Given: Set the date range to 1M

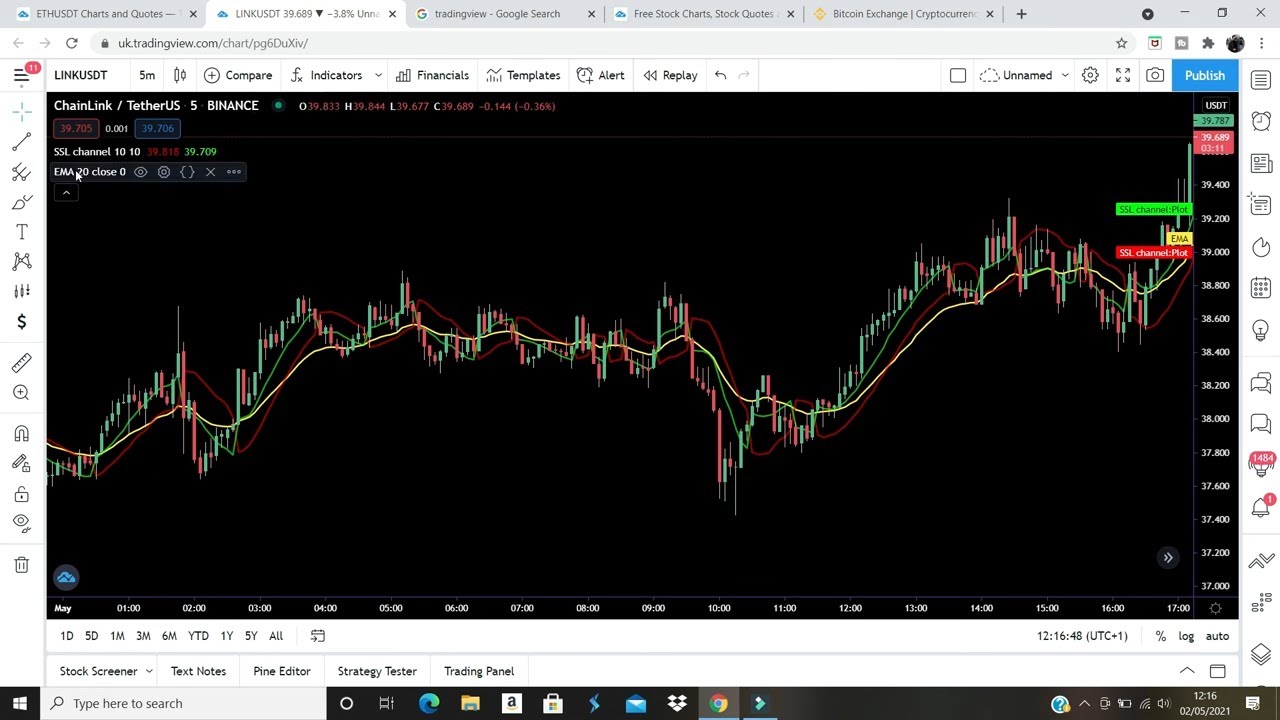Looking at the screenshot, I should tap(117, 636).
